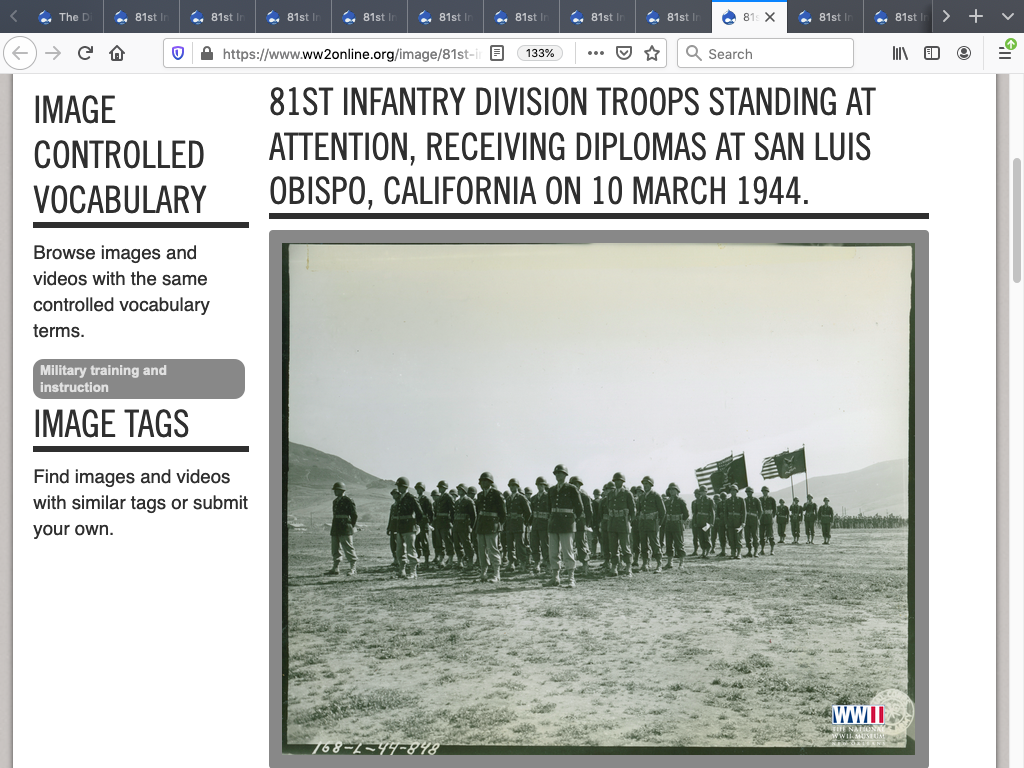Image resolution: width=1024 pixels, height=768 pixels.
Task: Save page to Pocket
Action: (x=624, y=54)
